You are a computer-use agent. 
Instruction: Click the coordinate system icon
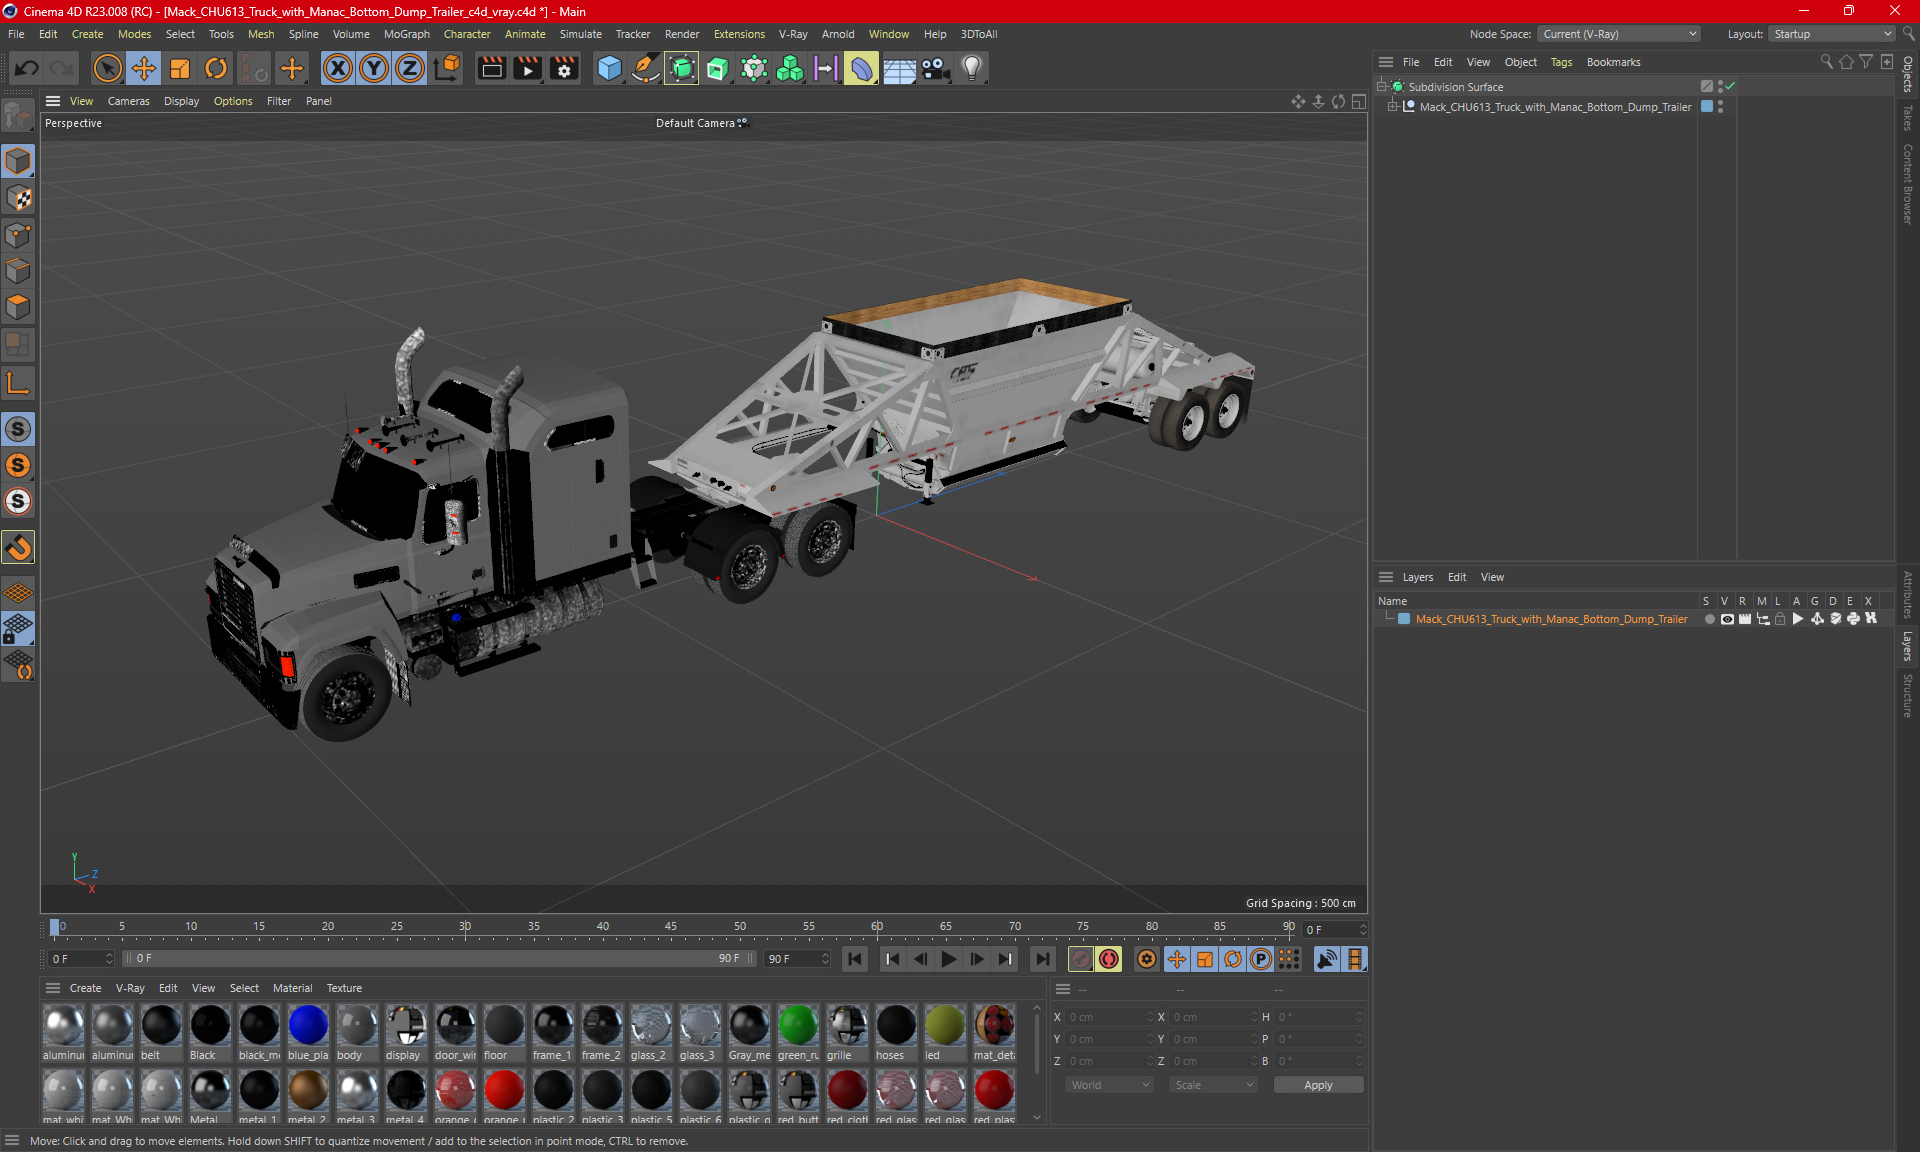tap(448, 68)
